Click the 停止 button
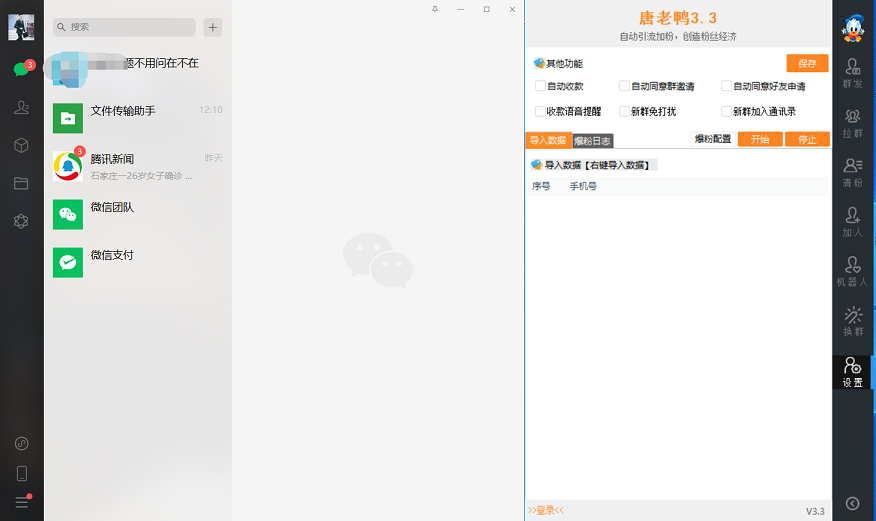The width and height of the screenshot is (876, 521). tap(807, 139)
